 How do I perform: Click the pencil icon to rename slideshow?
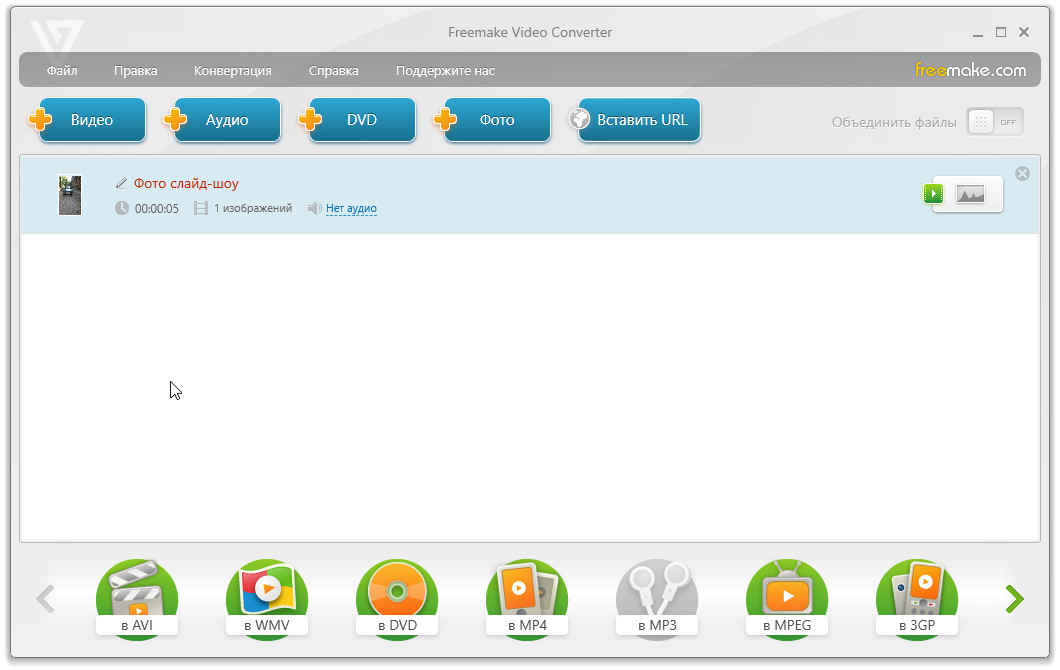tap(121, 183)
